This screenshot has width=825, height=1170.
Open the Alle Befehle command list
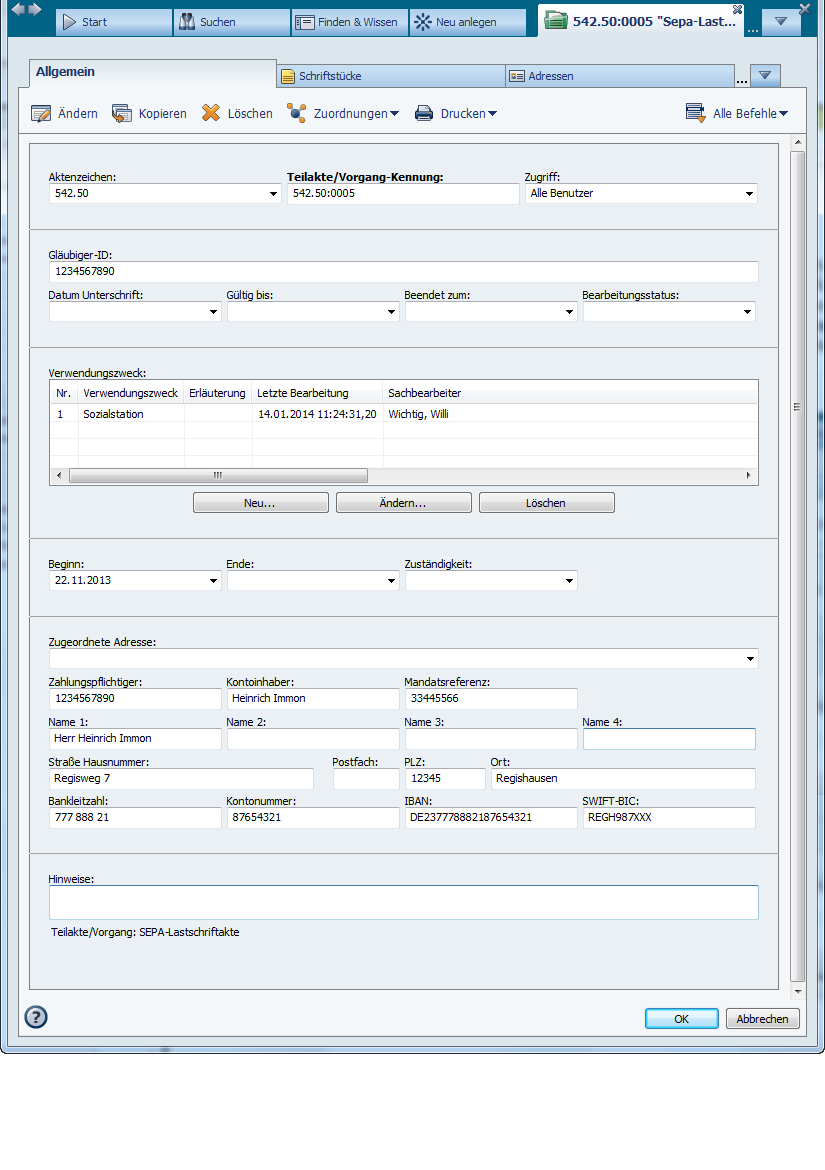click(x=736, y=114)
